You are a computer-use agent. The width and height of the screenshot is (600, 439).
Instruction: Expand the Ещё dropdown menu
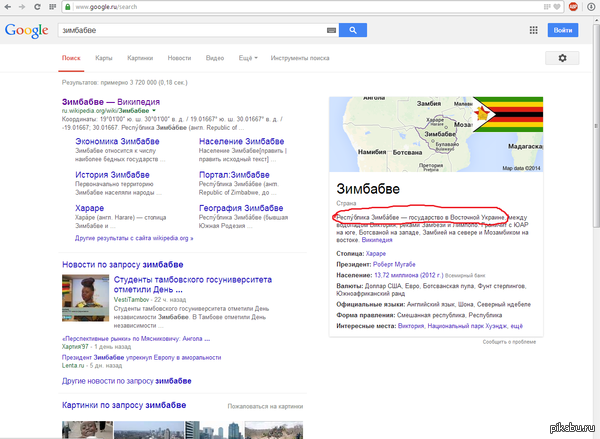point(246,59)
